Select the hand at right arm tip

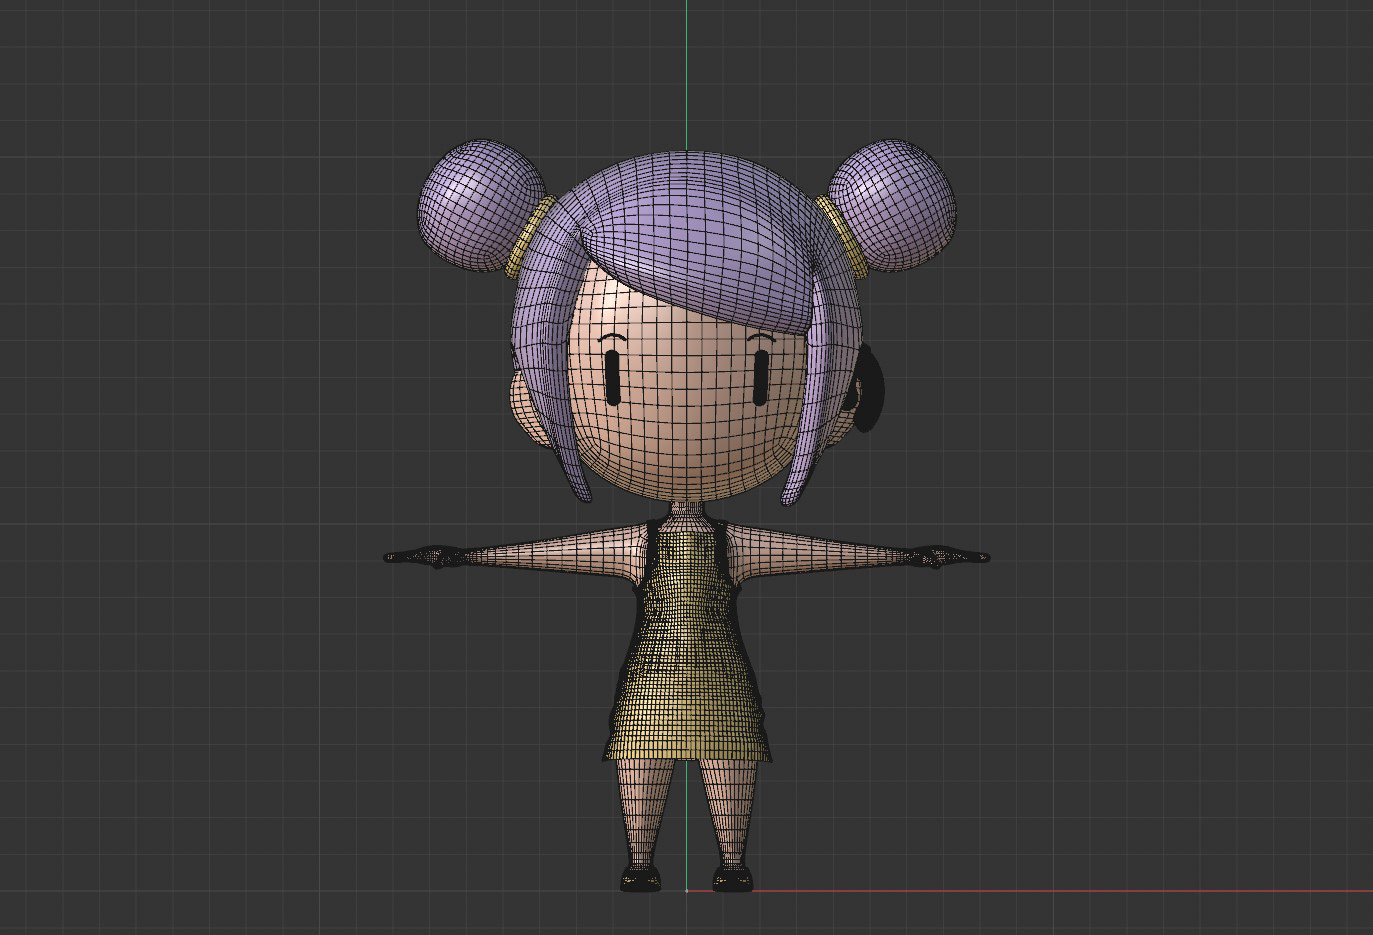[952, 556]
